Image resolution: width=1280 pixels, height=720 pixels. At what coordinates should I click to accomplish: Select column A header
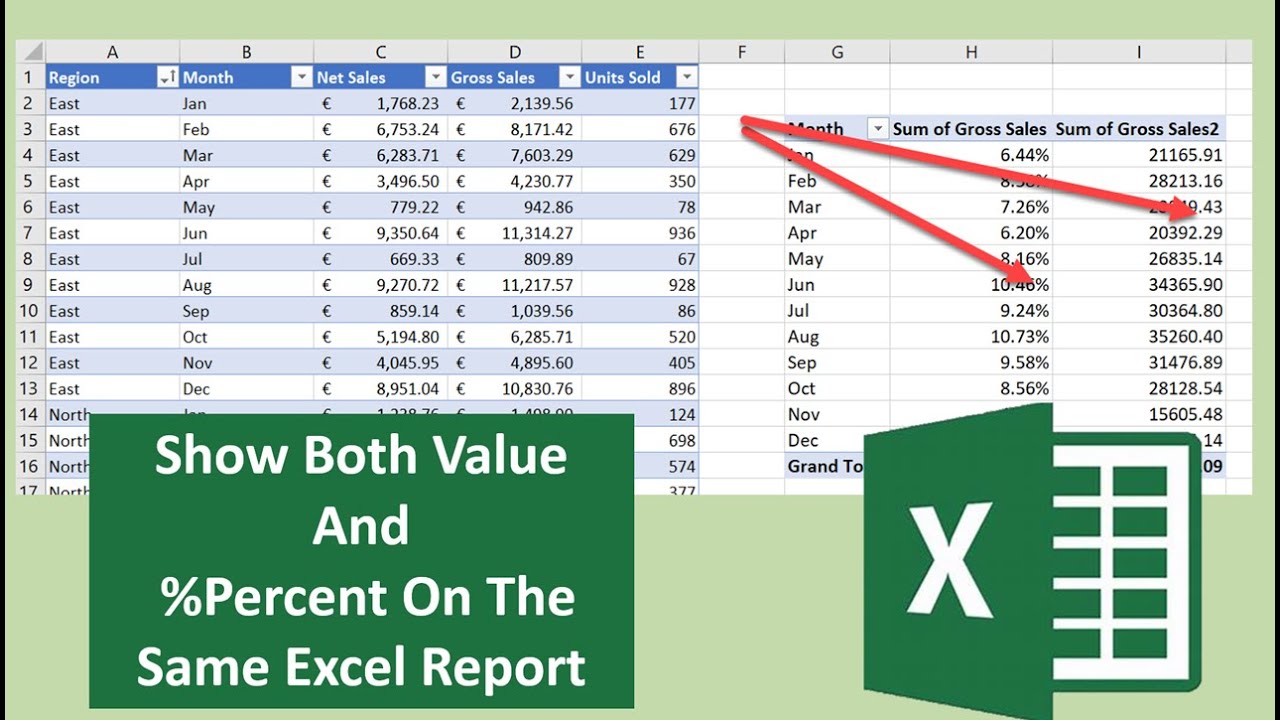112,52
